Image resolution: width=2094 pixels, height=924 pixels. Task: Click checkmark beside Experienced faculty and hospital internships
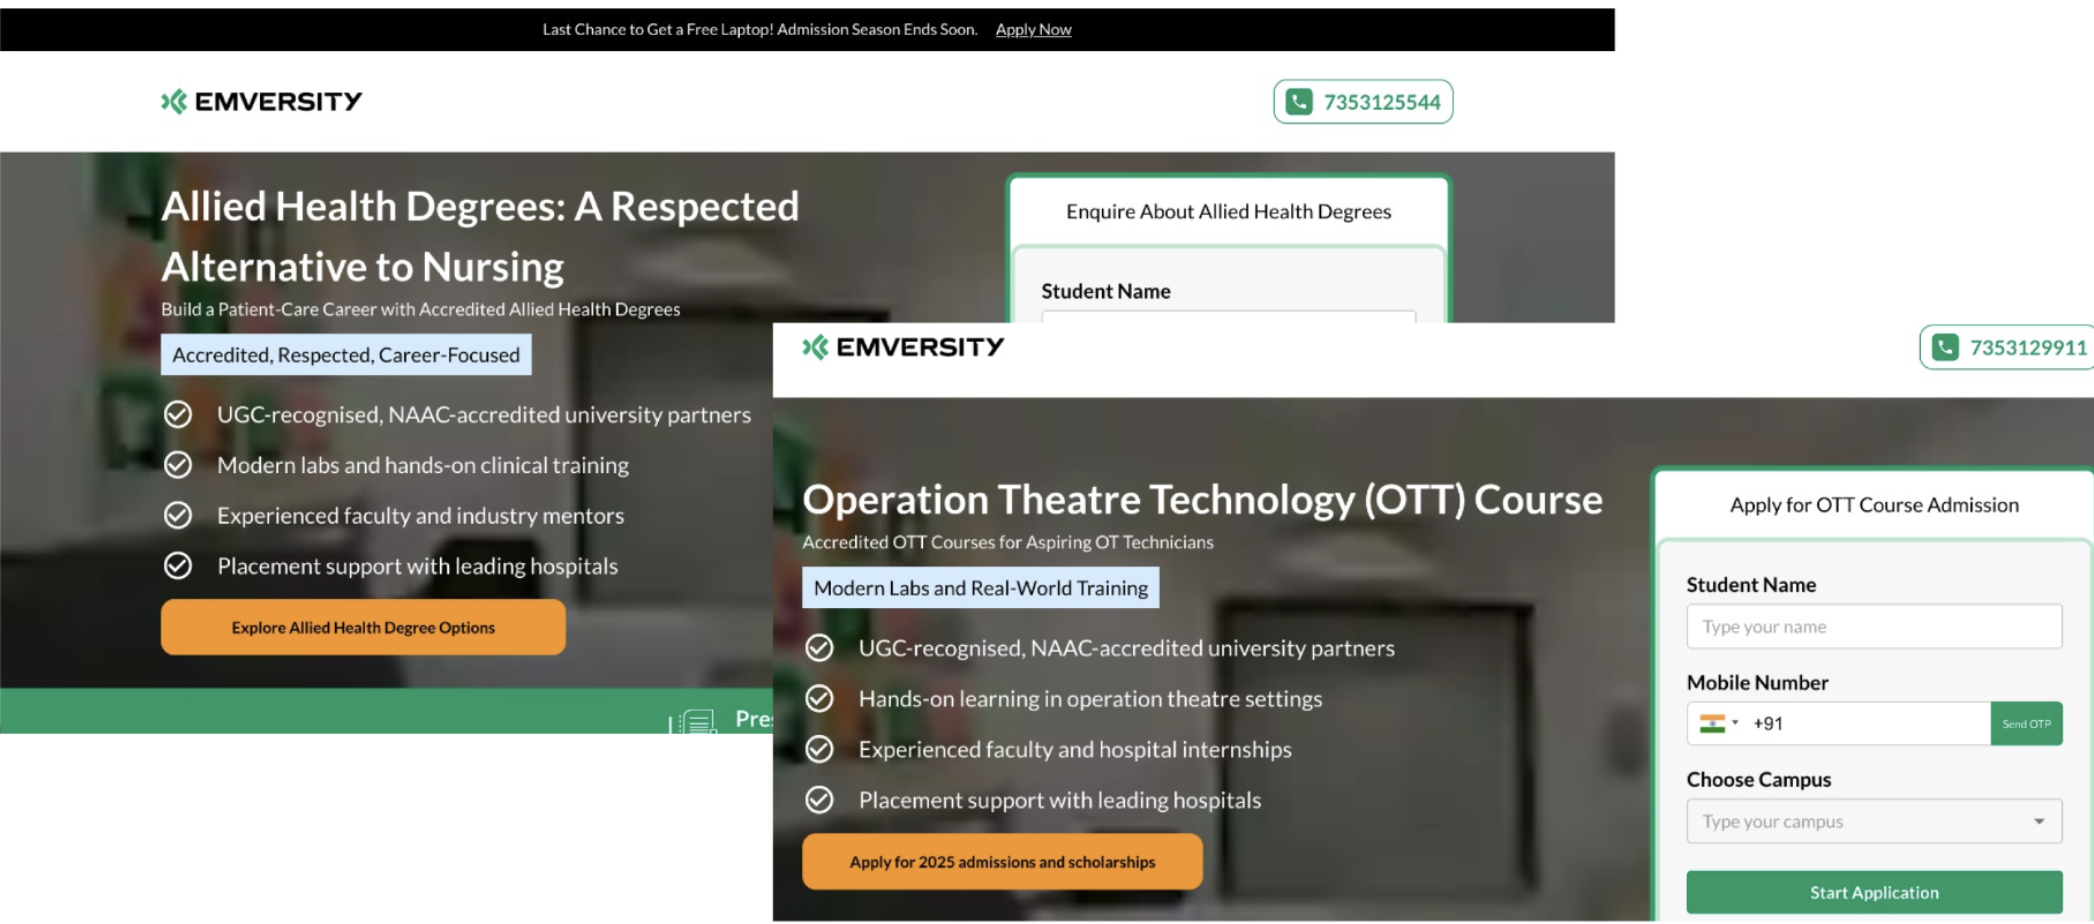(x=819, y=749)
